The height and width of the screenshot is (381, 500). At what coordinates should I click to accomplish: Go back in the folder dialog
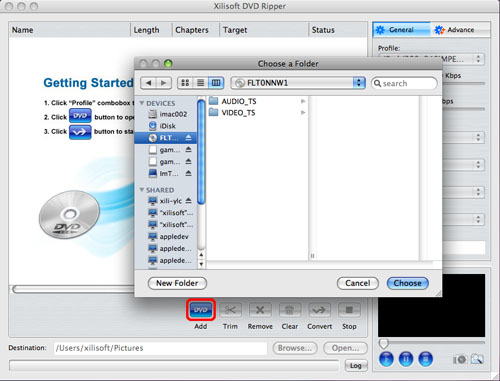click(148, 83)
